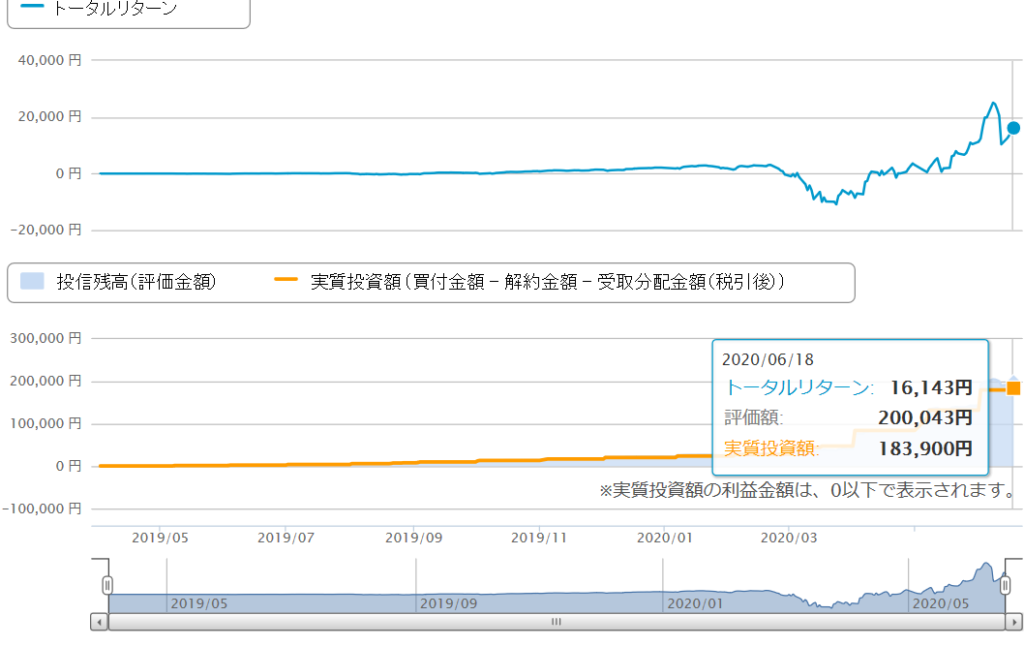Screen dimensions: 1024x647
Task: Click the 2019/11 x-axis date label
Action: point(539,538)
